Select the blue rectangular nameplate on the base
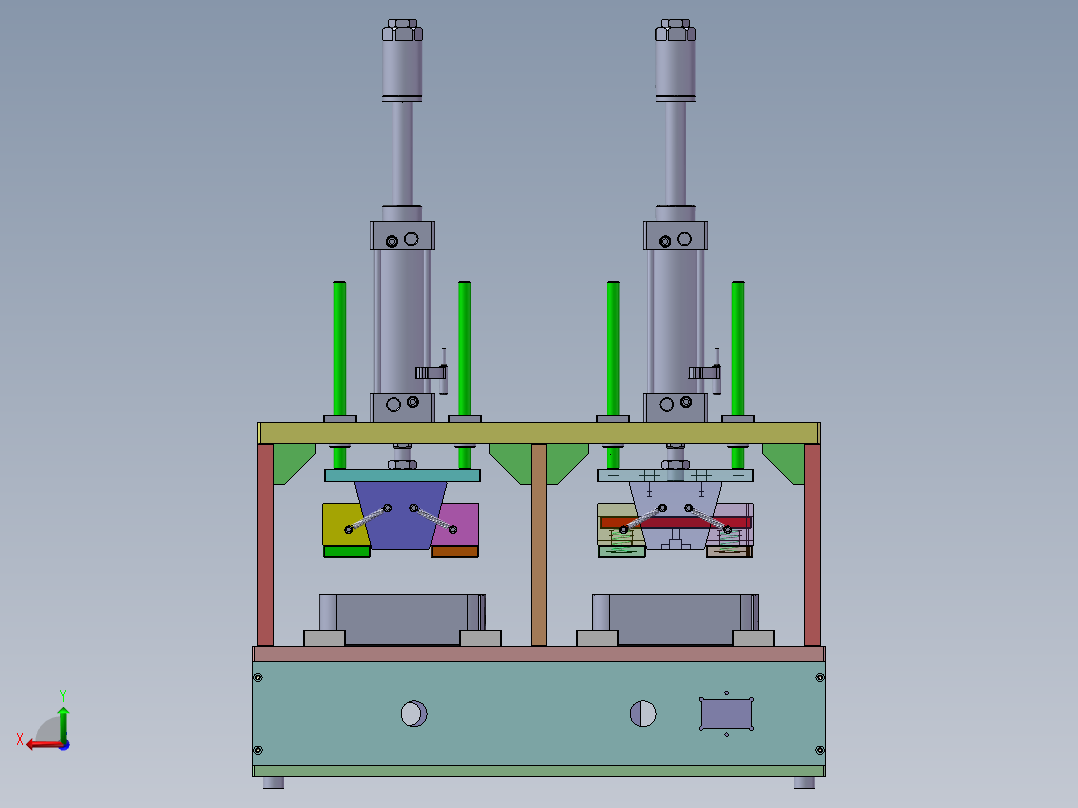The image size is (1078, 808). pyautogui.click(x=726, y=714)
